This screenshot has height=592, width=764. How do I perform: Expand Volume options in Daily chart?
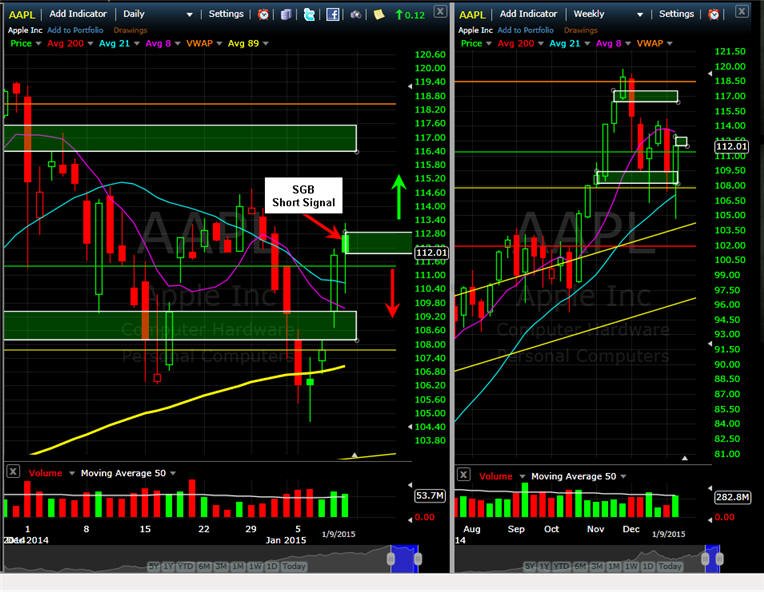point(72,473)
